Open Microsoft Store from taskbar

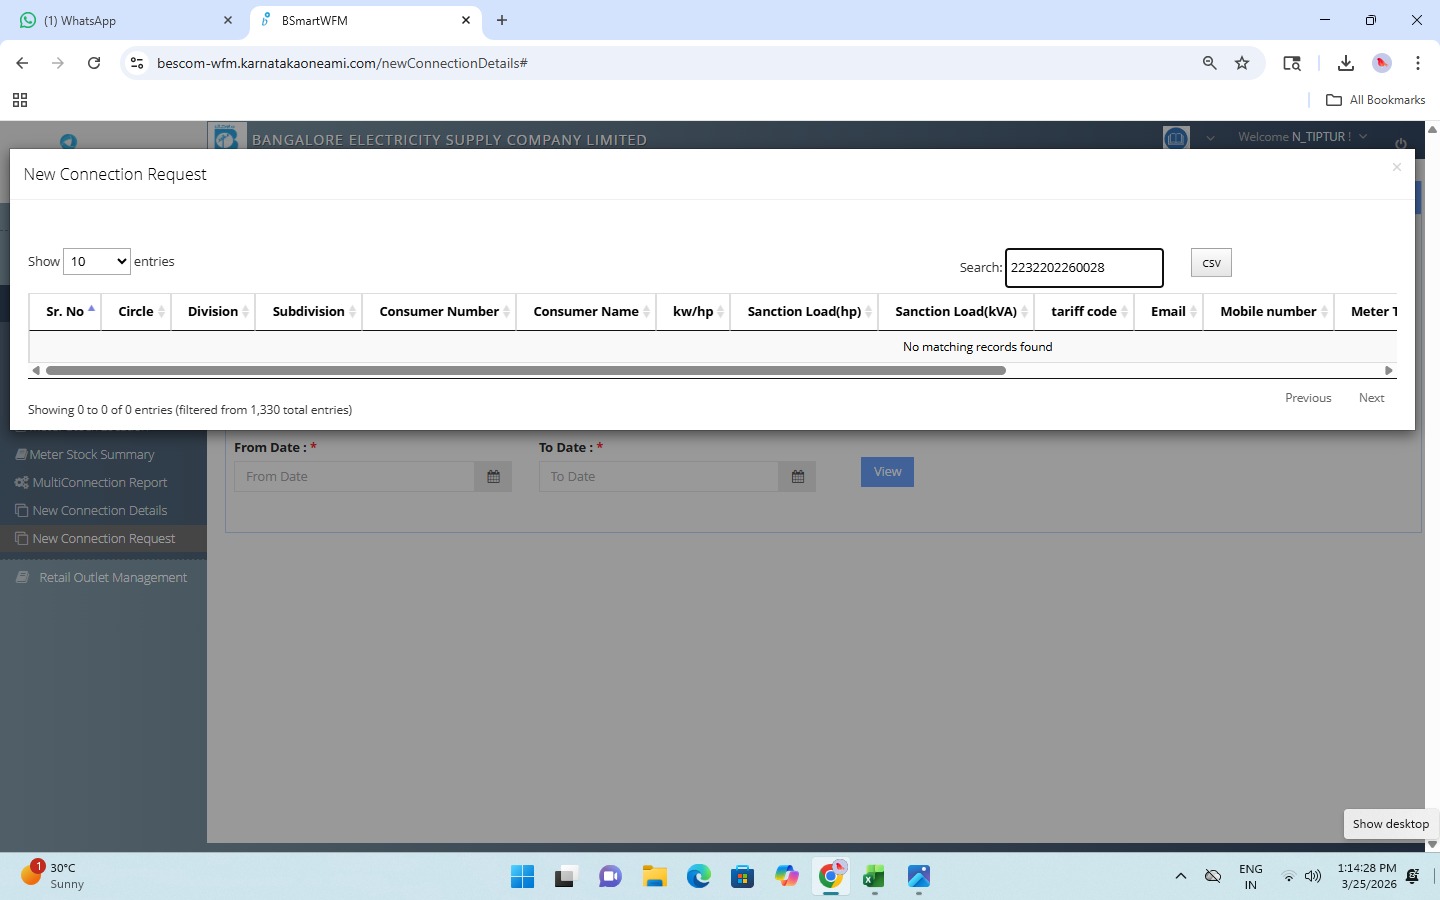click(x=743, y=877)
